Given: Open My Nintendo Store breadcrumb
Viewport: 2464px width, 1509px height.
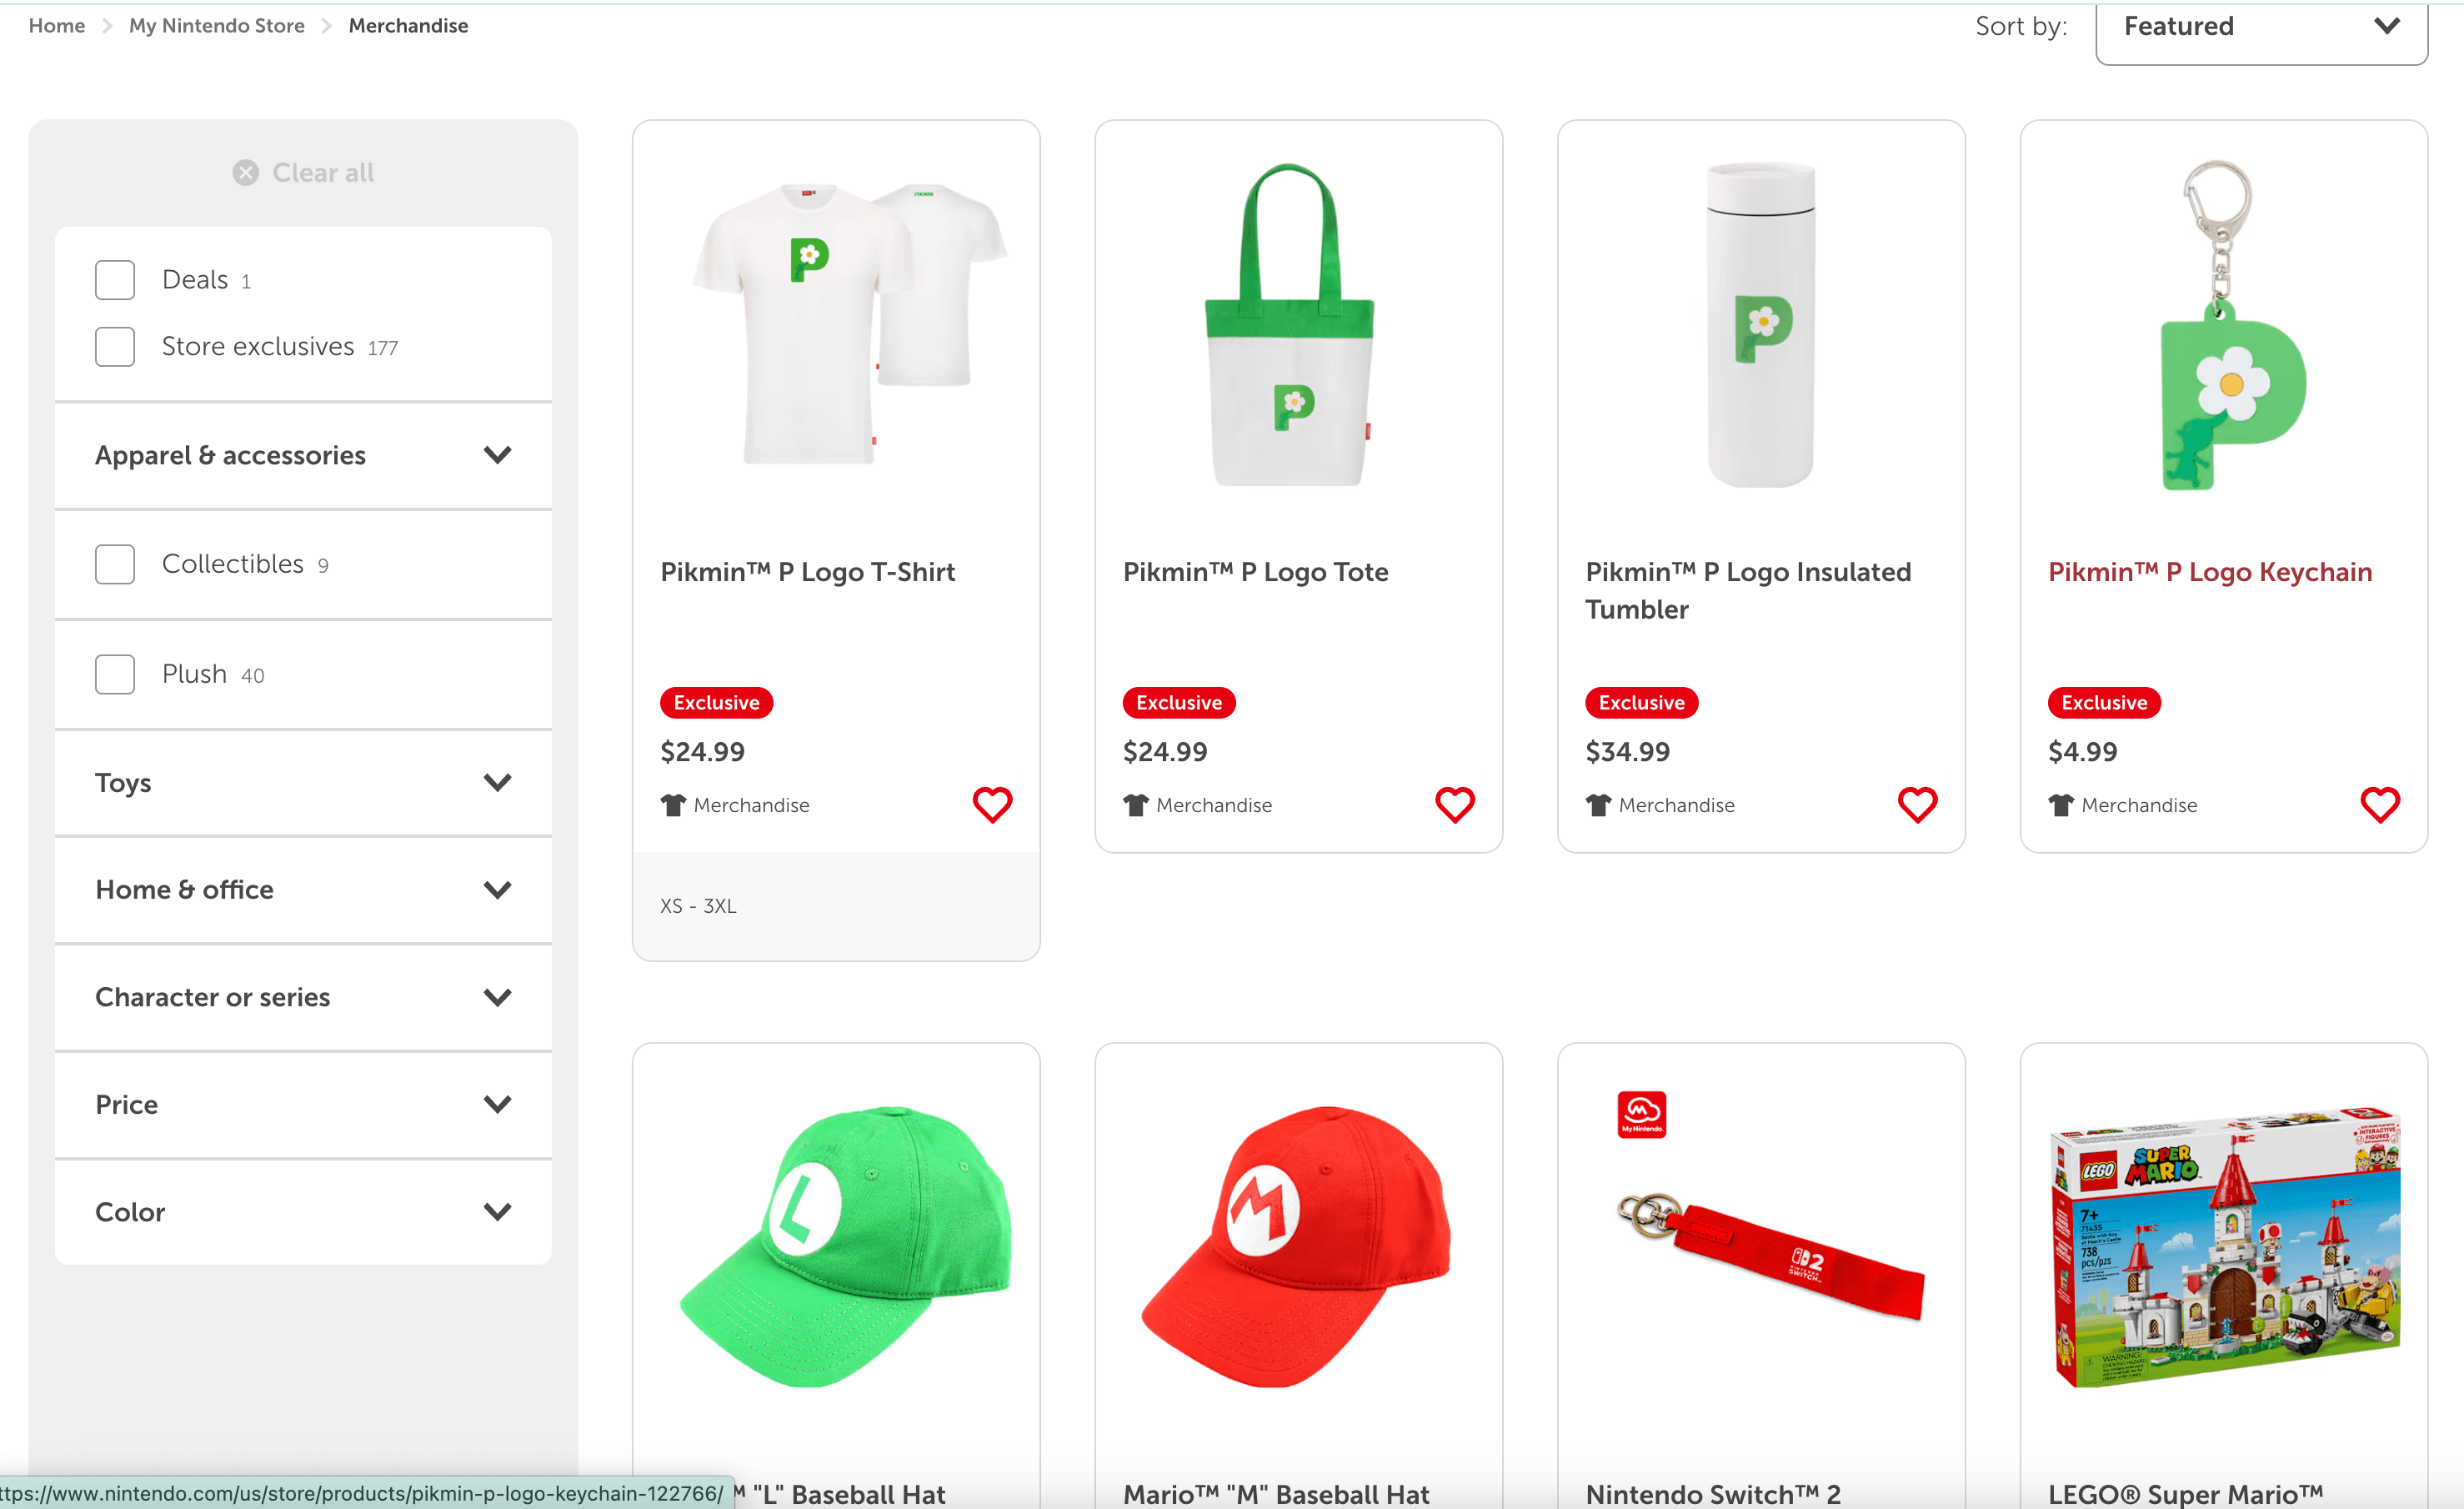Looking at the screenshot, I should (x=216, y=26).
